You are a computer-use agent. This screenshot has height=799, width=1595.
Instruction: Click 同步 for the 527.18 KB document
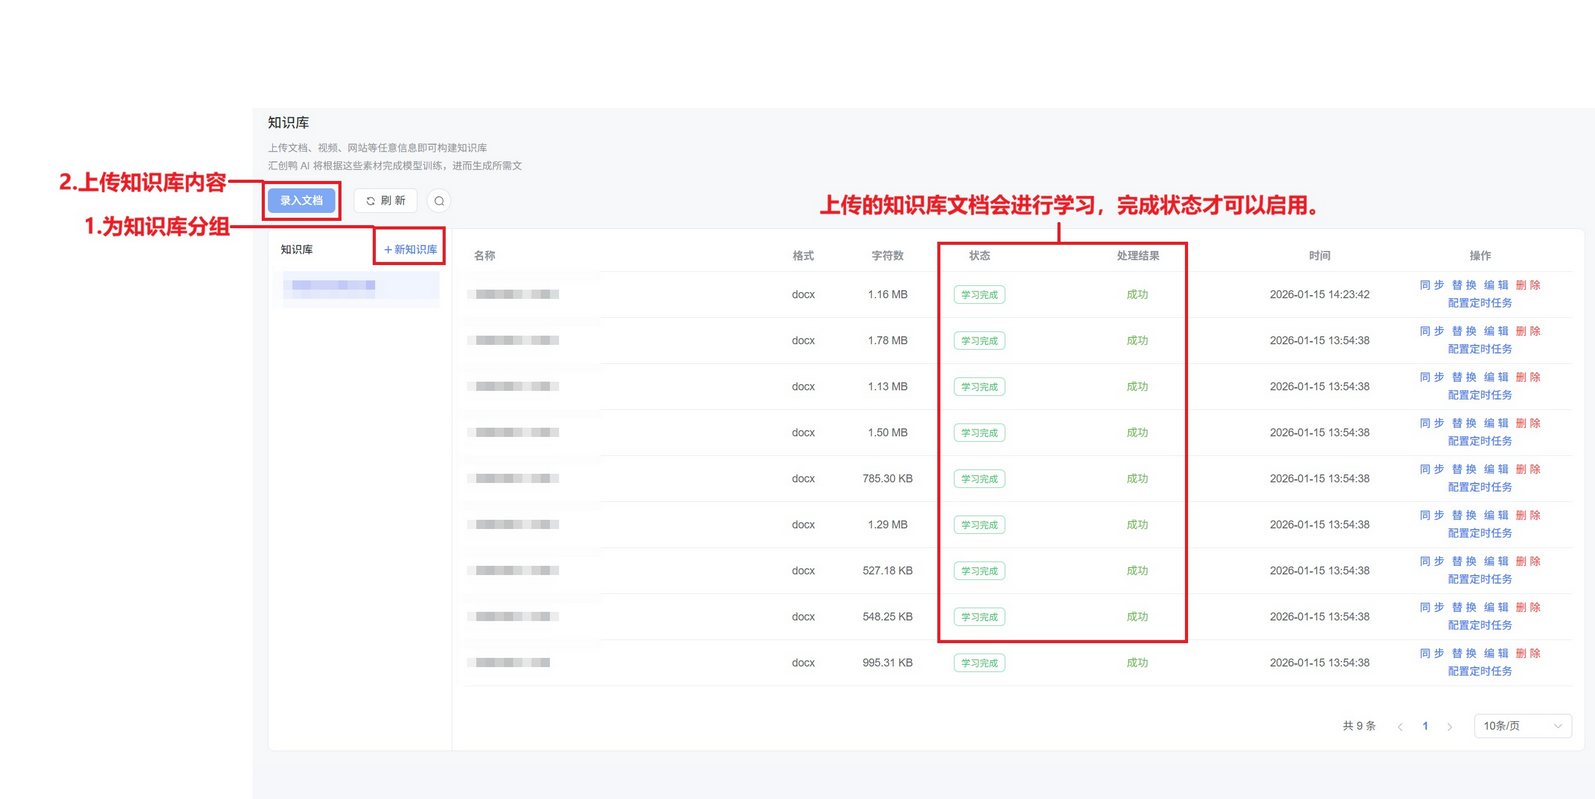point(1431,562)
